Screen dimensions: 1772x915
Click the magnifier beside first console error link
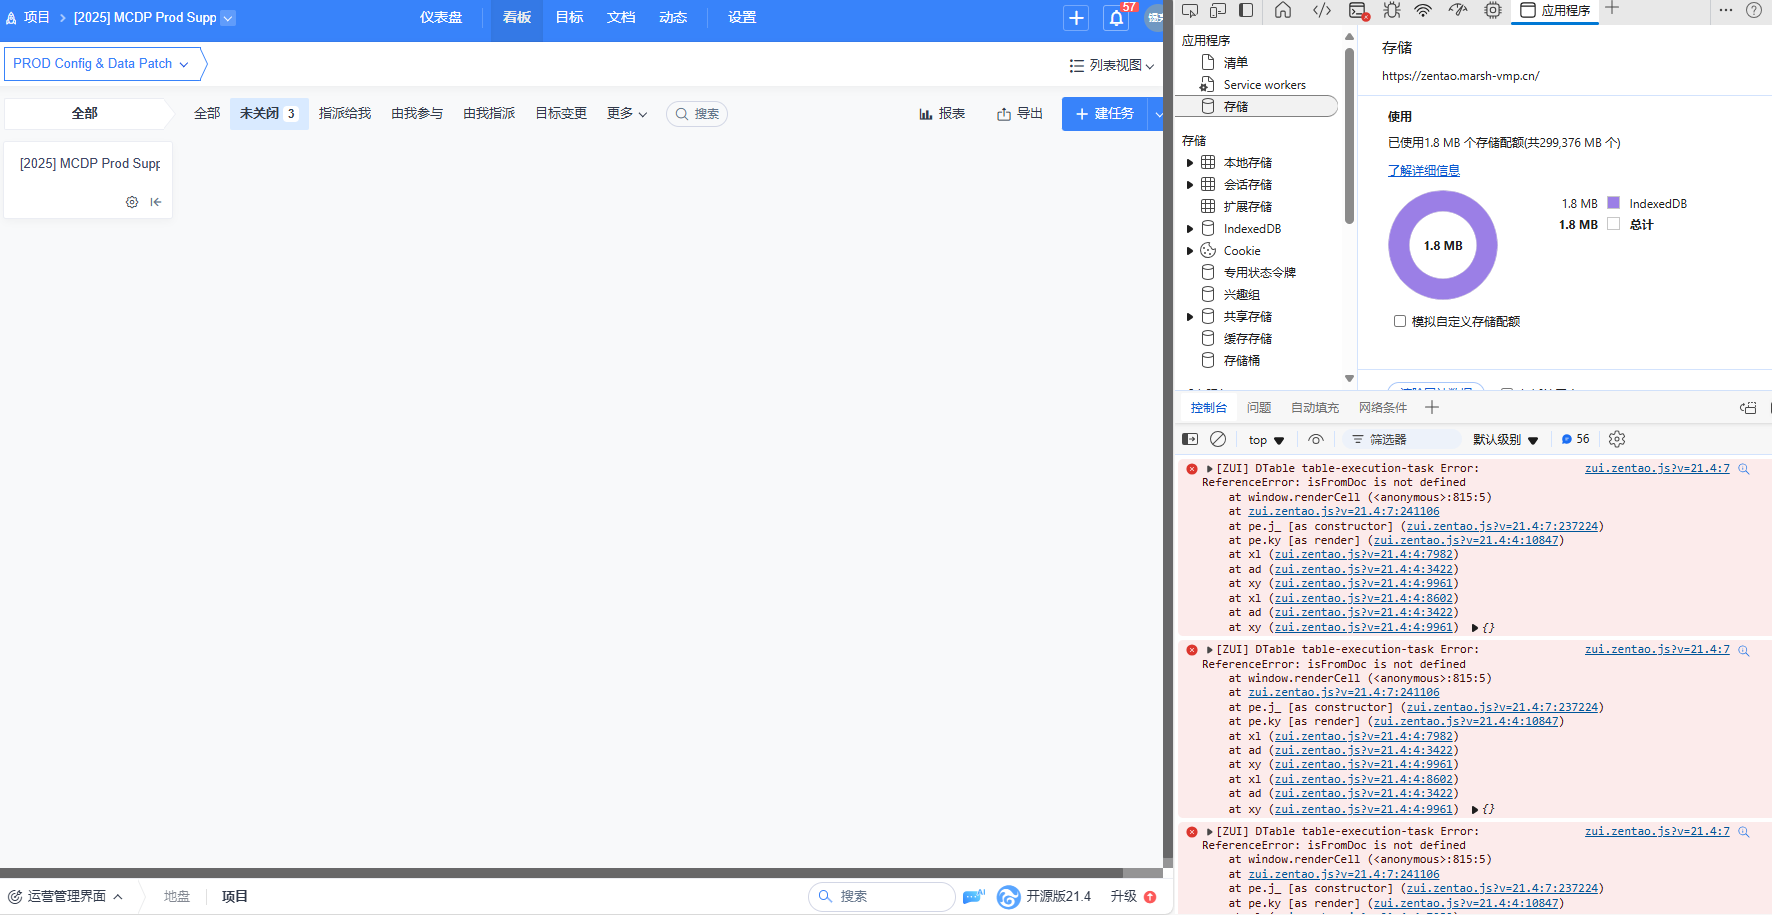1744,468
